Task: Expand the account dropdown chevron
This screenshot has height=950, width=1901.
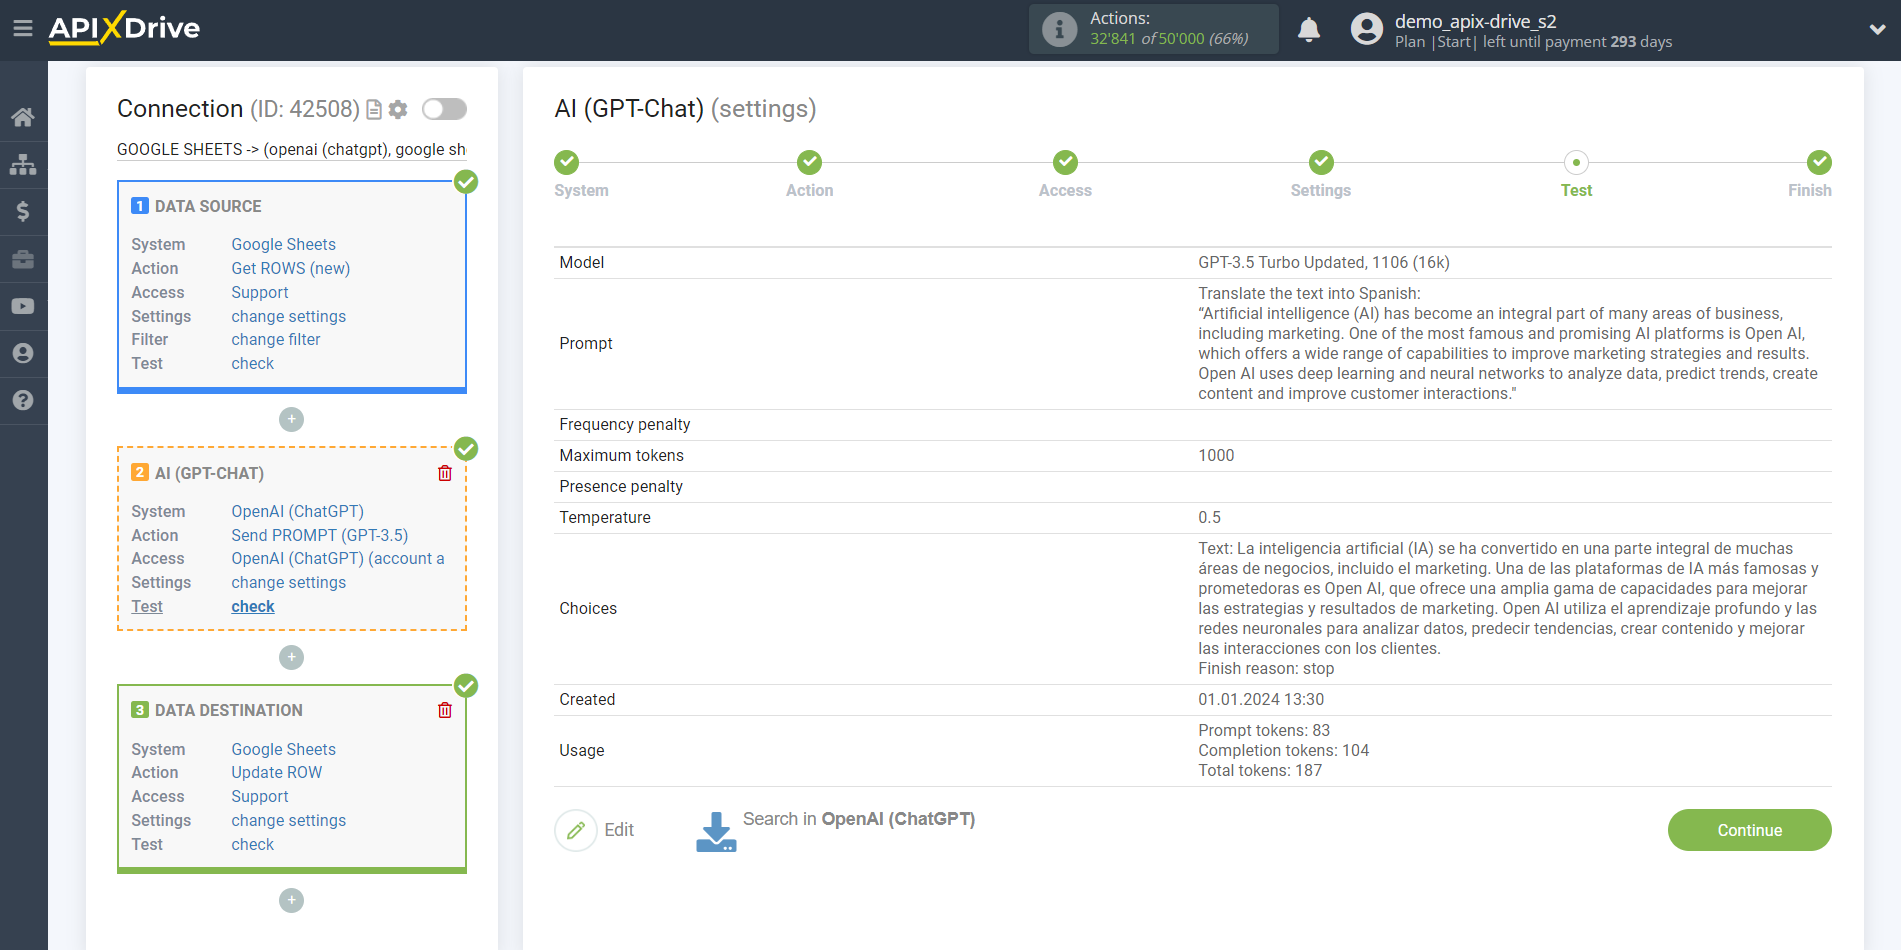Action: 1877,29
